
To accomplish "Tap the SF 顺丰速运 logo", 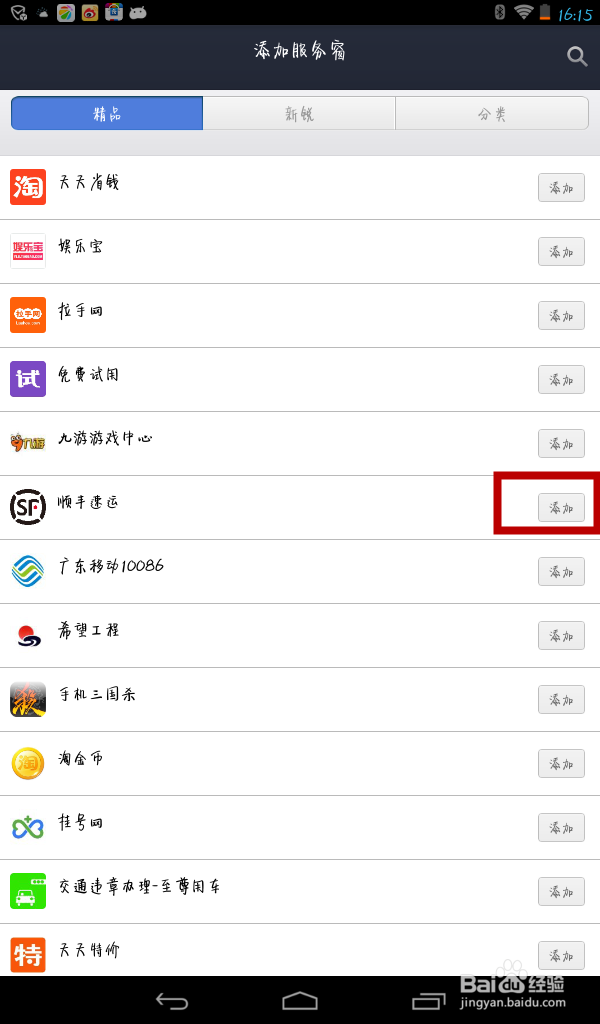I will click(x=28, y=507).
